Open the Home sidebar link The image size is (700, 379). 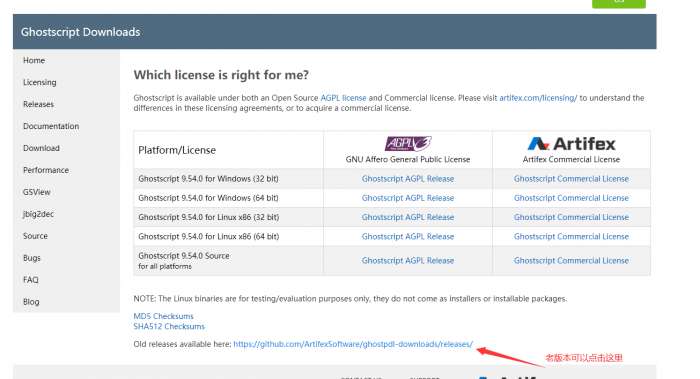point(34,60)
